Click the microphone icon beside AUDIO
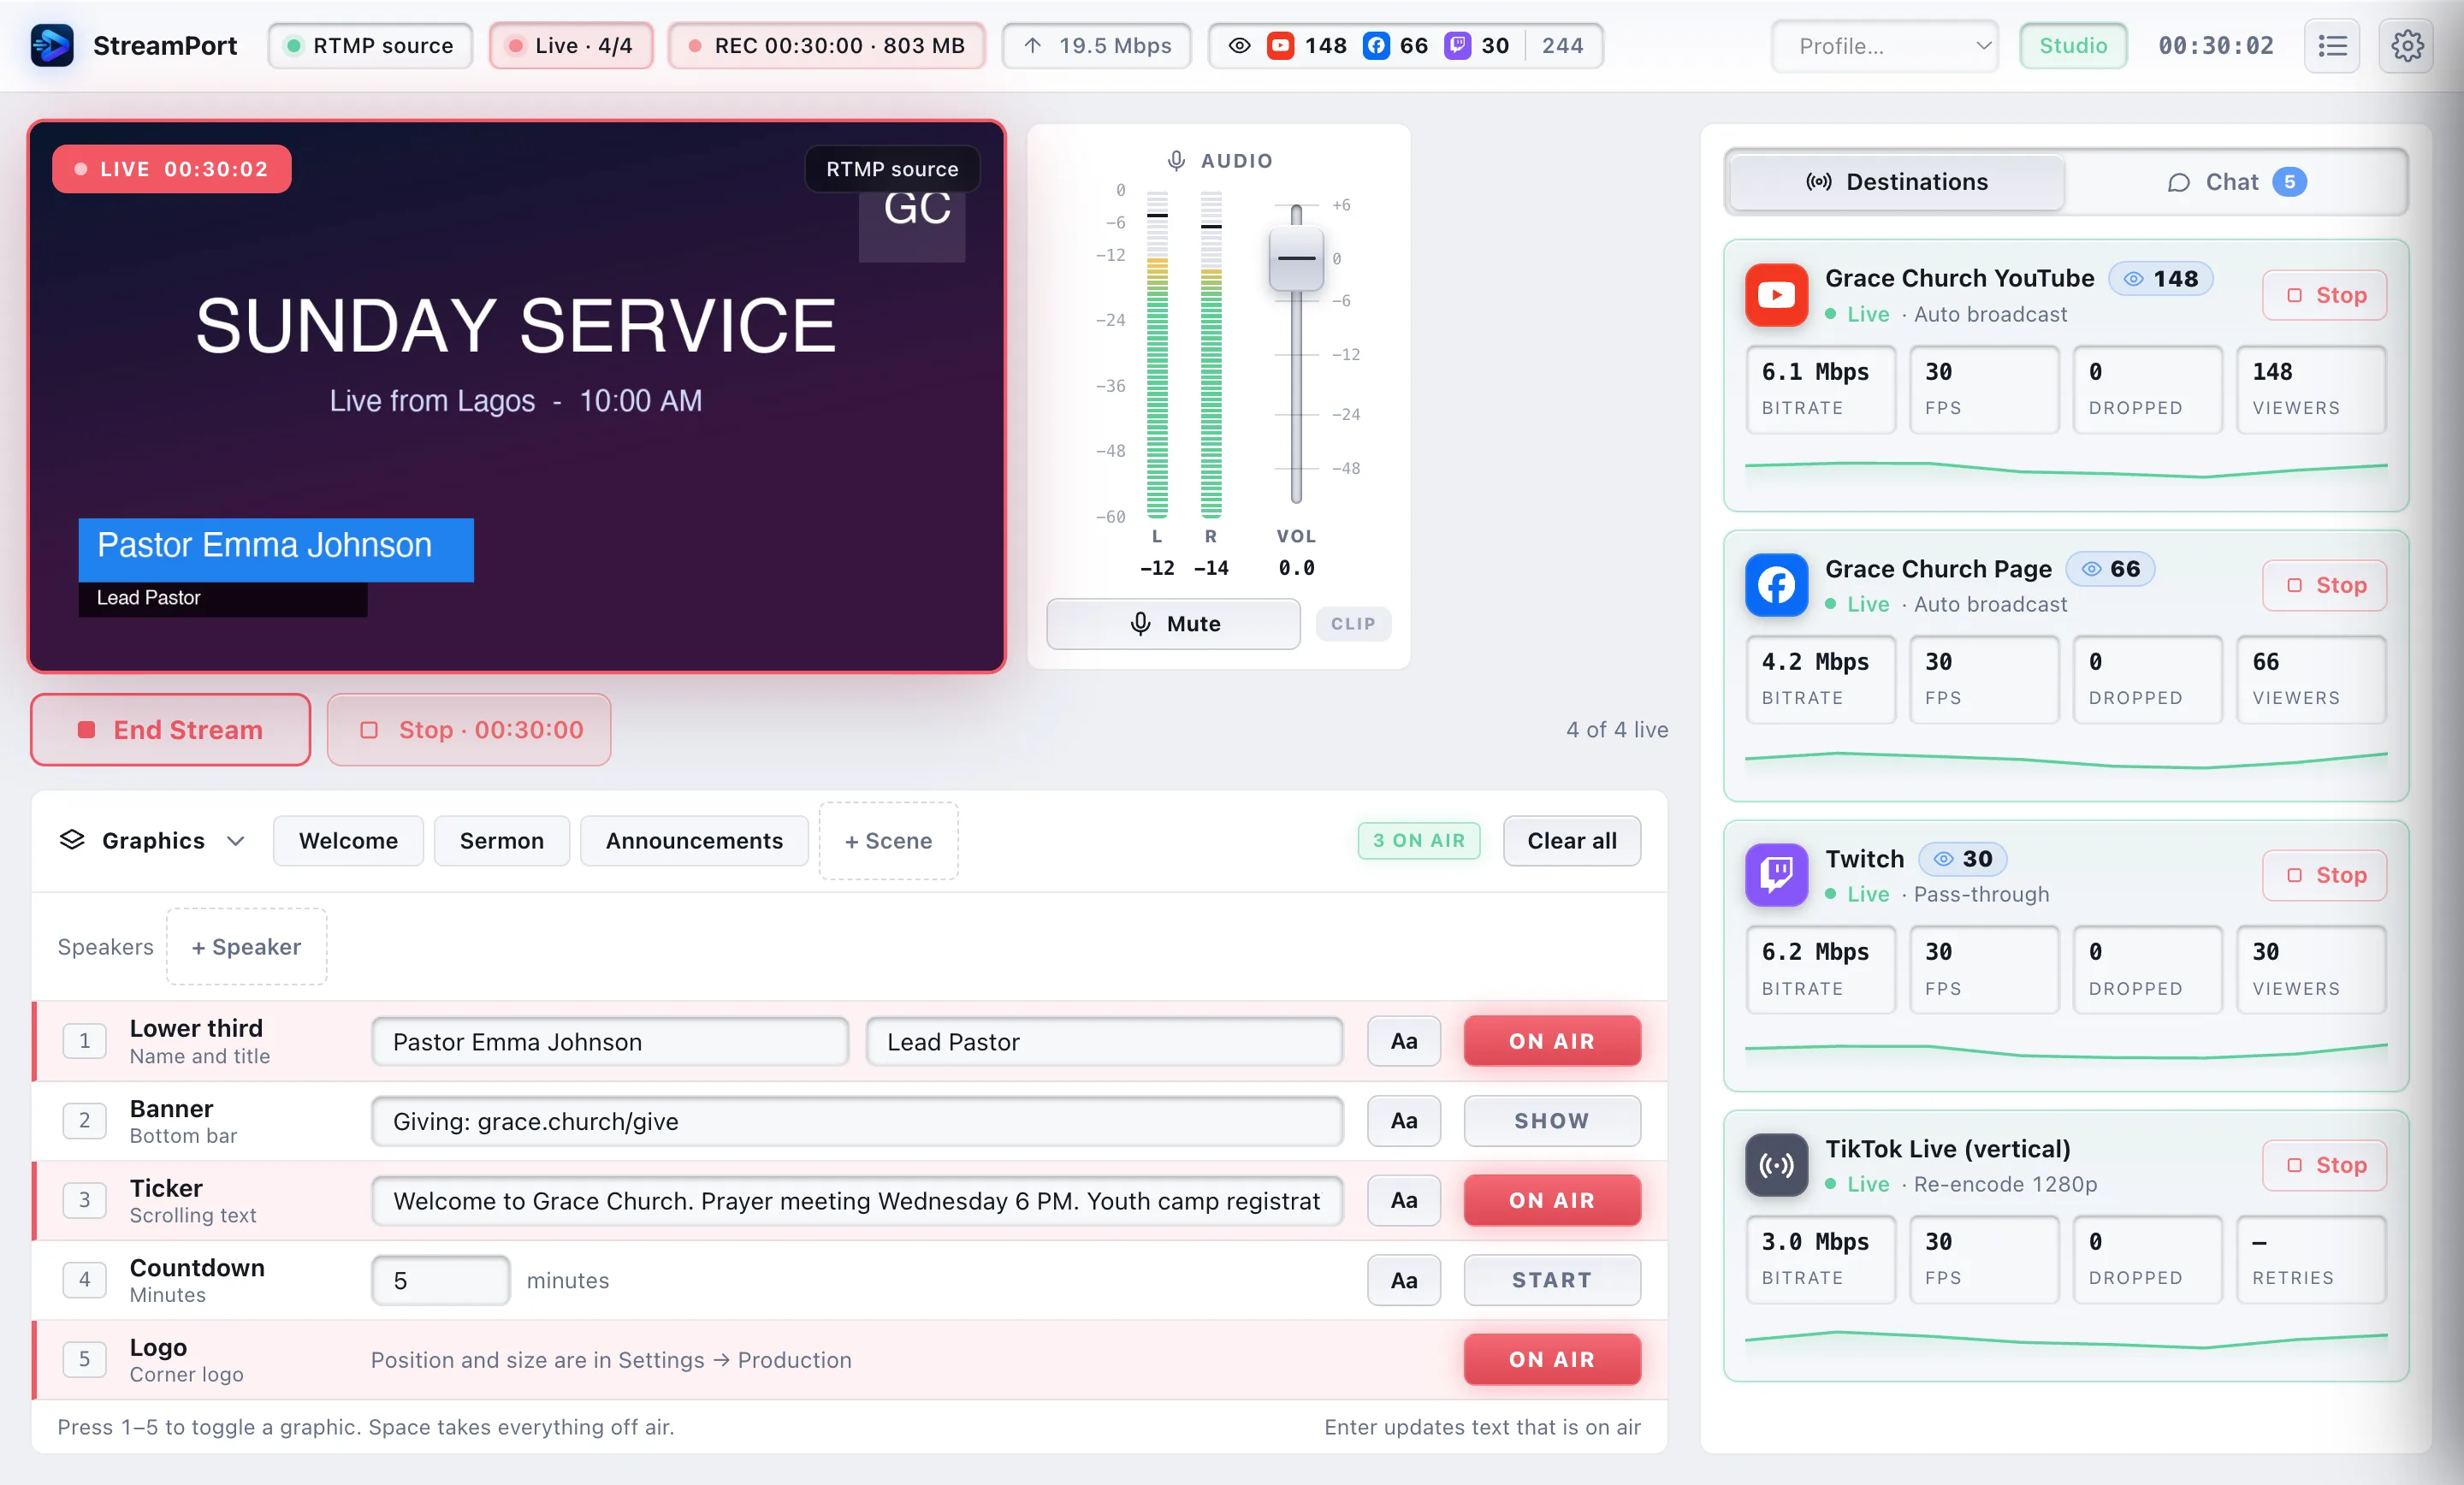 (1177, 161)
